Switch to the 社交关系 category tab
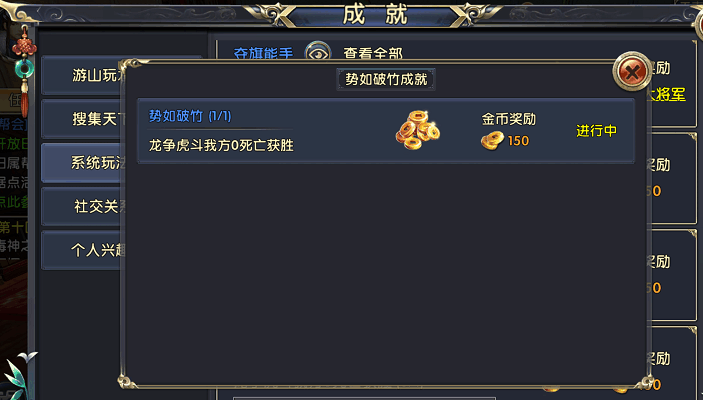 pyautogui.click(x=82, y=206)
